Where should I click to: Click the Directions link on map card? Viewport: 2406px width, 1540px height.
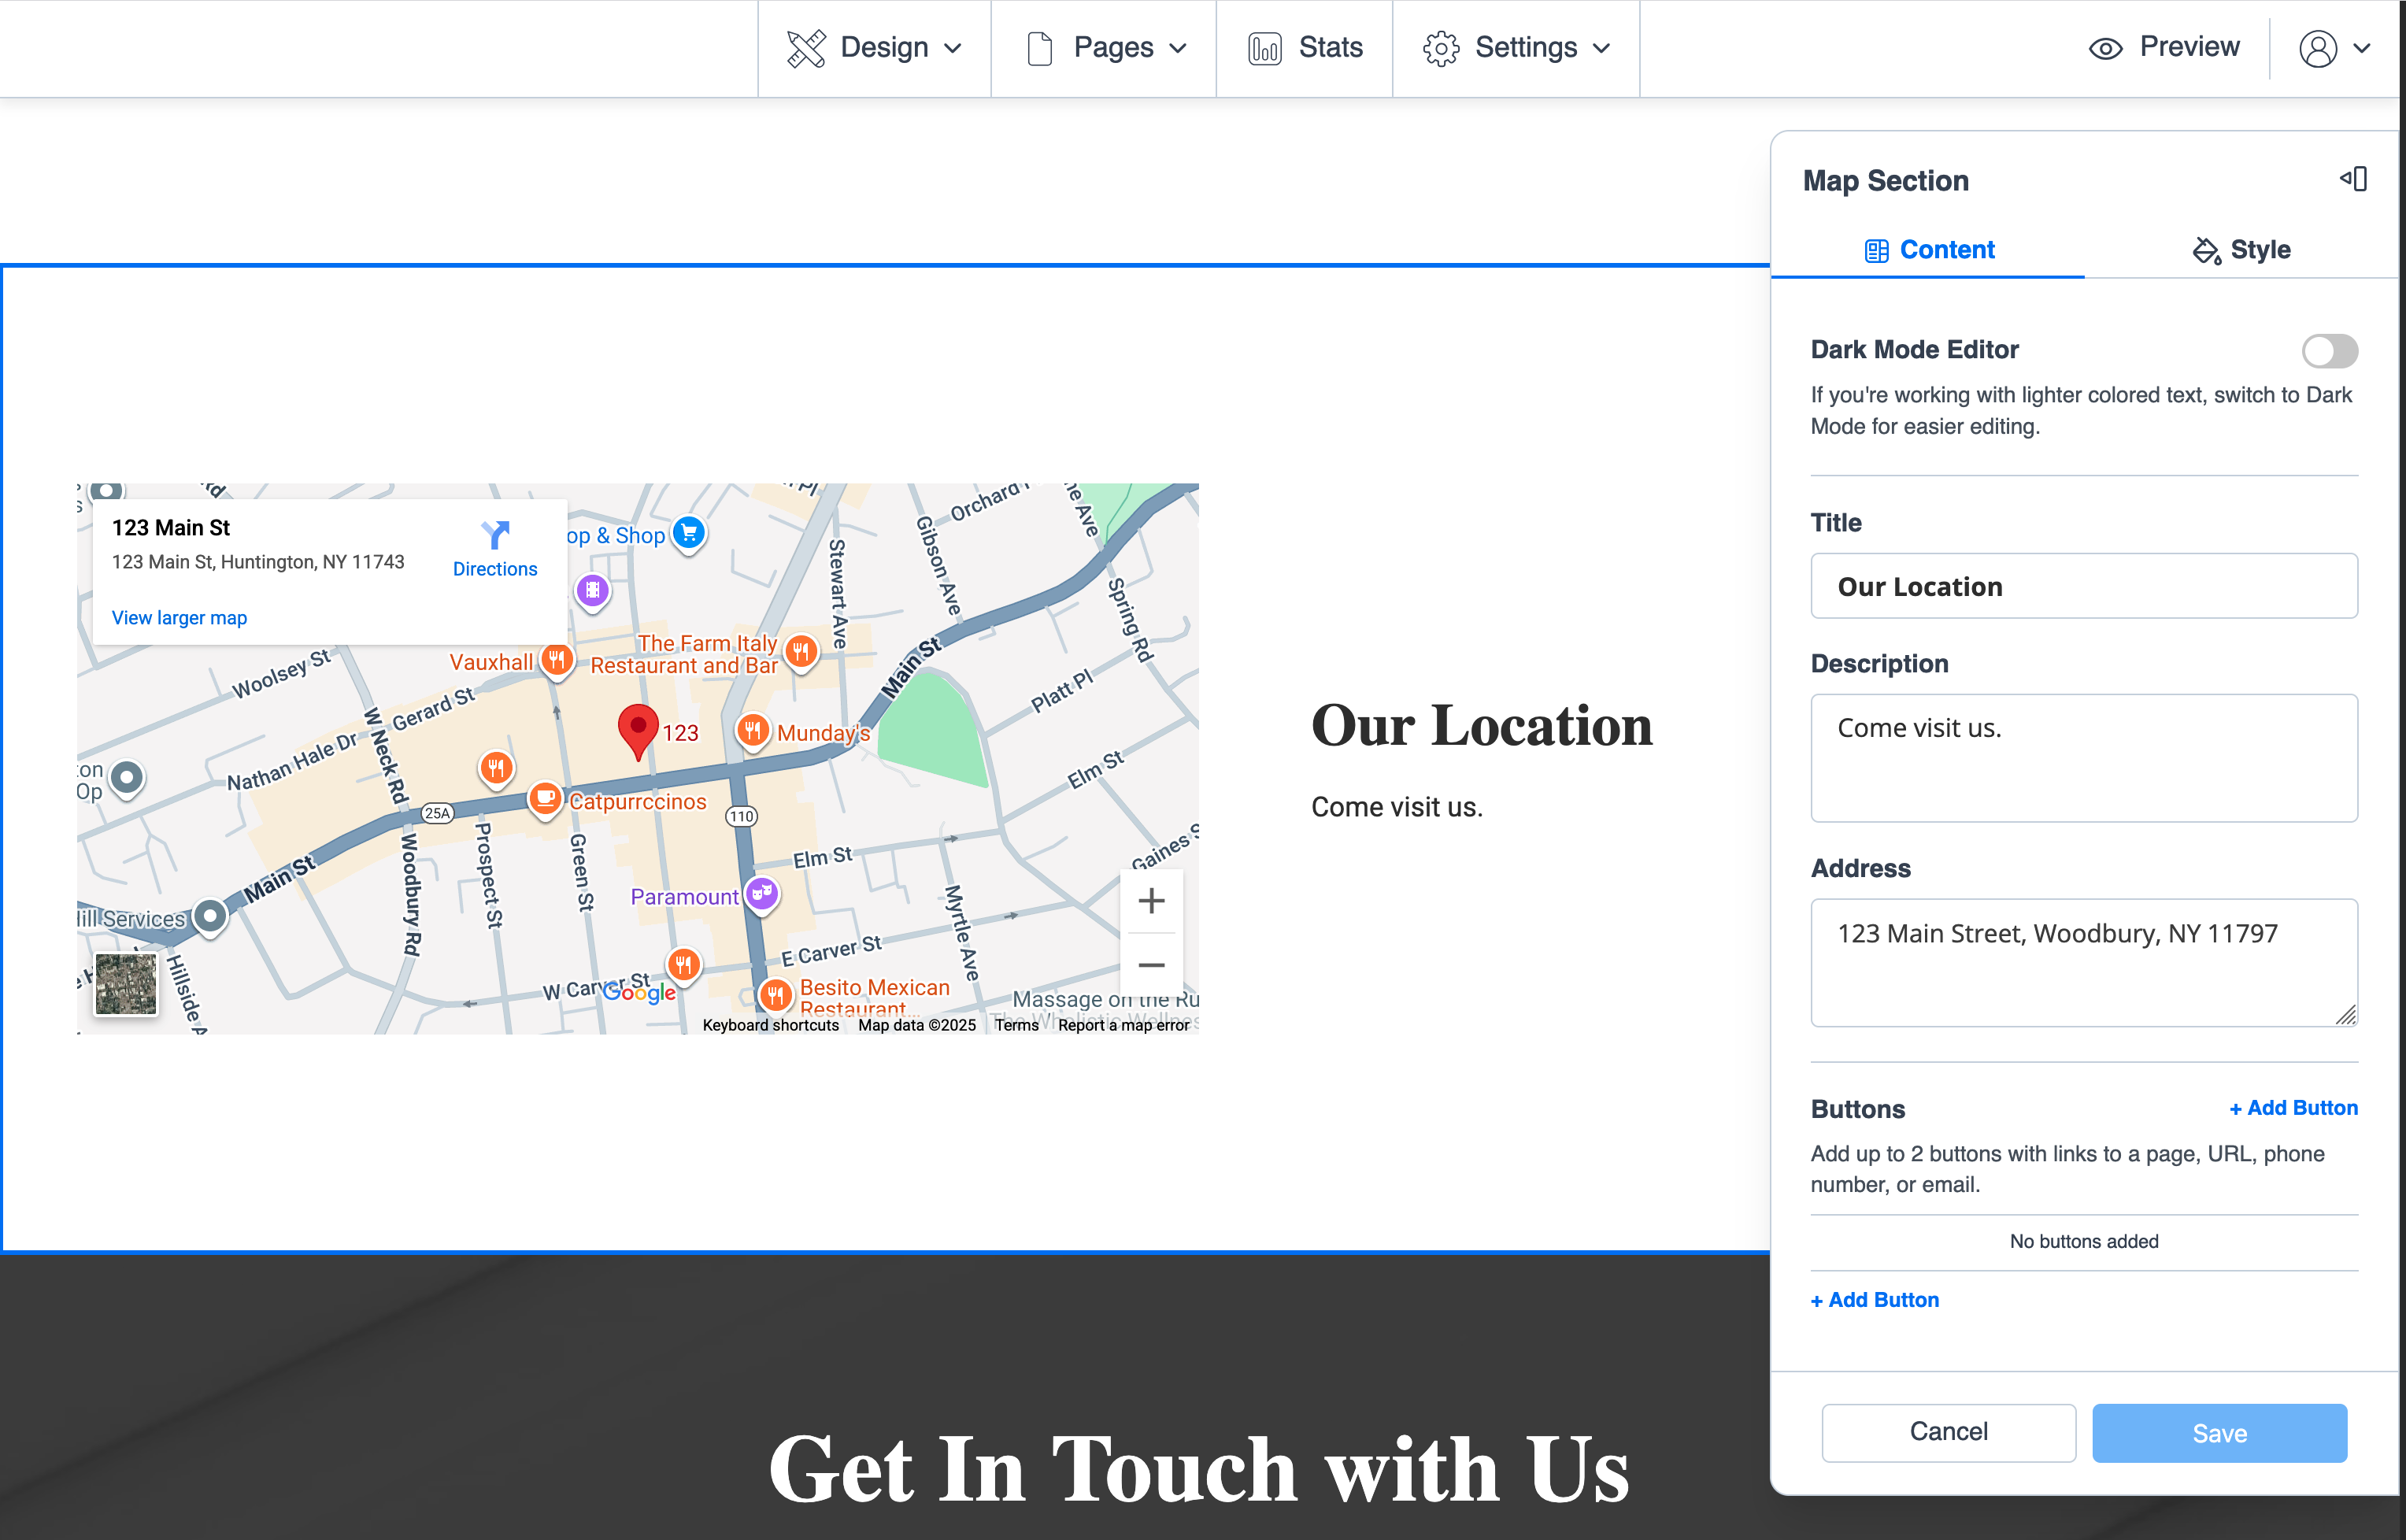click(x=495, y=569)
